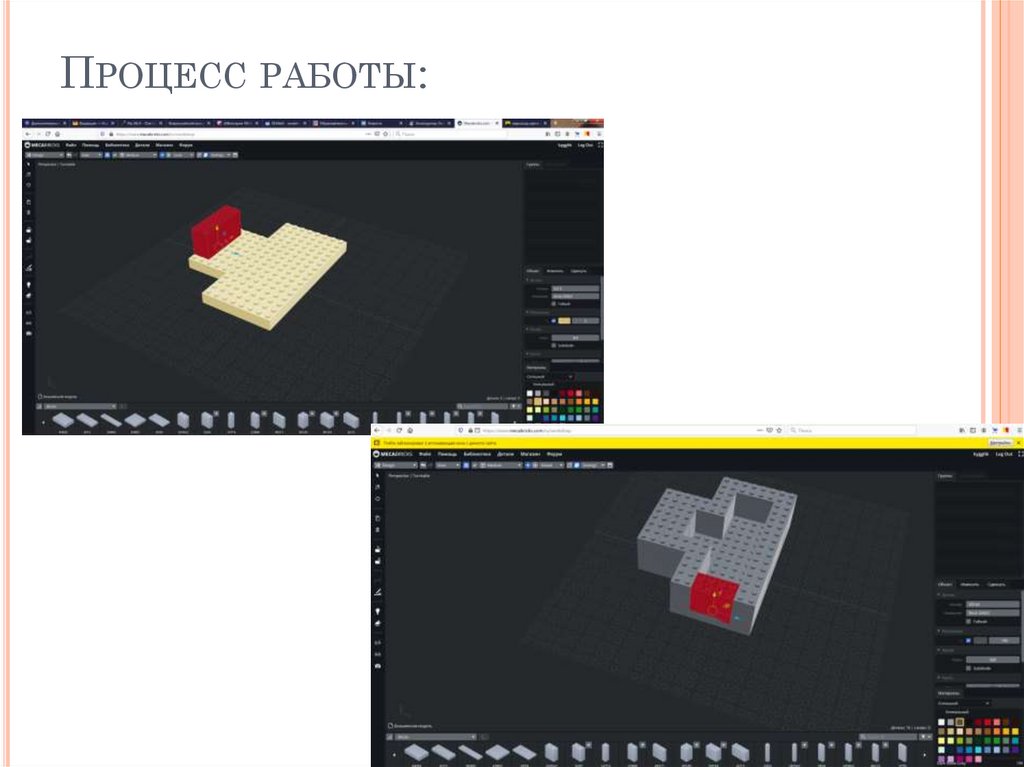Image resolution: width=1024 pixels, height=767 pixels.
Task: Click browser search field in lower window
Action: [852, 431]
